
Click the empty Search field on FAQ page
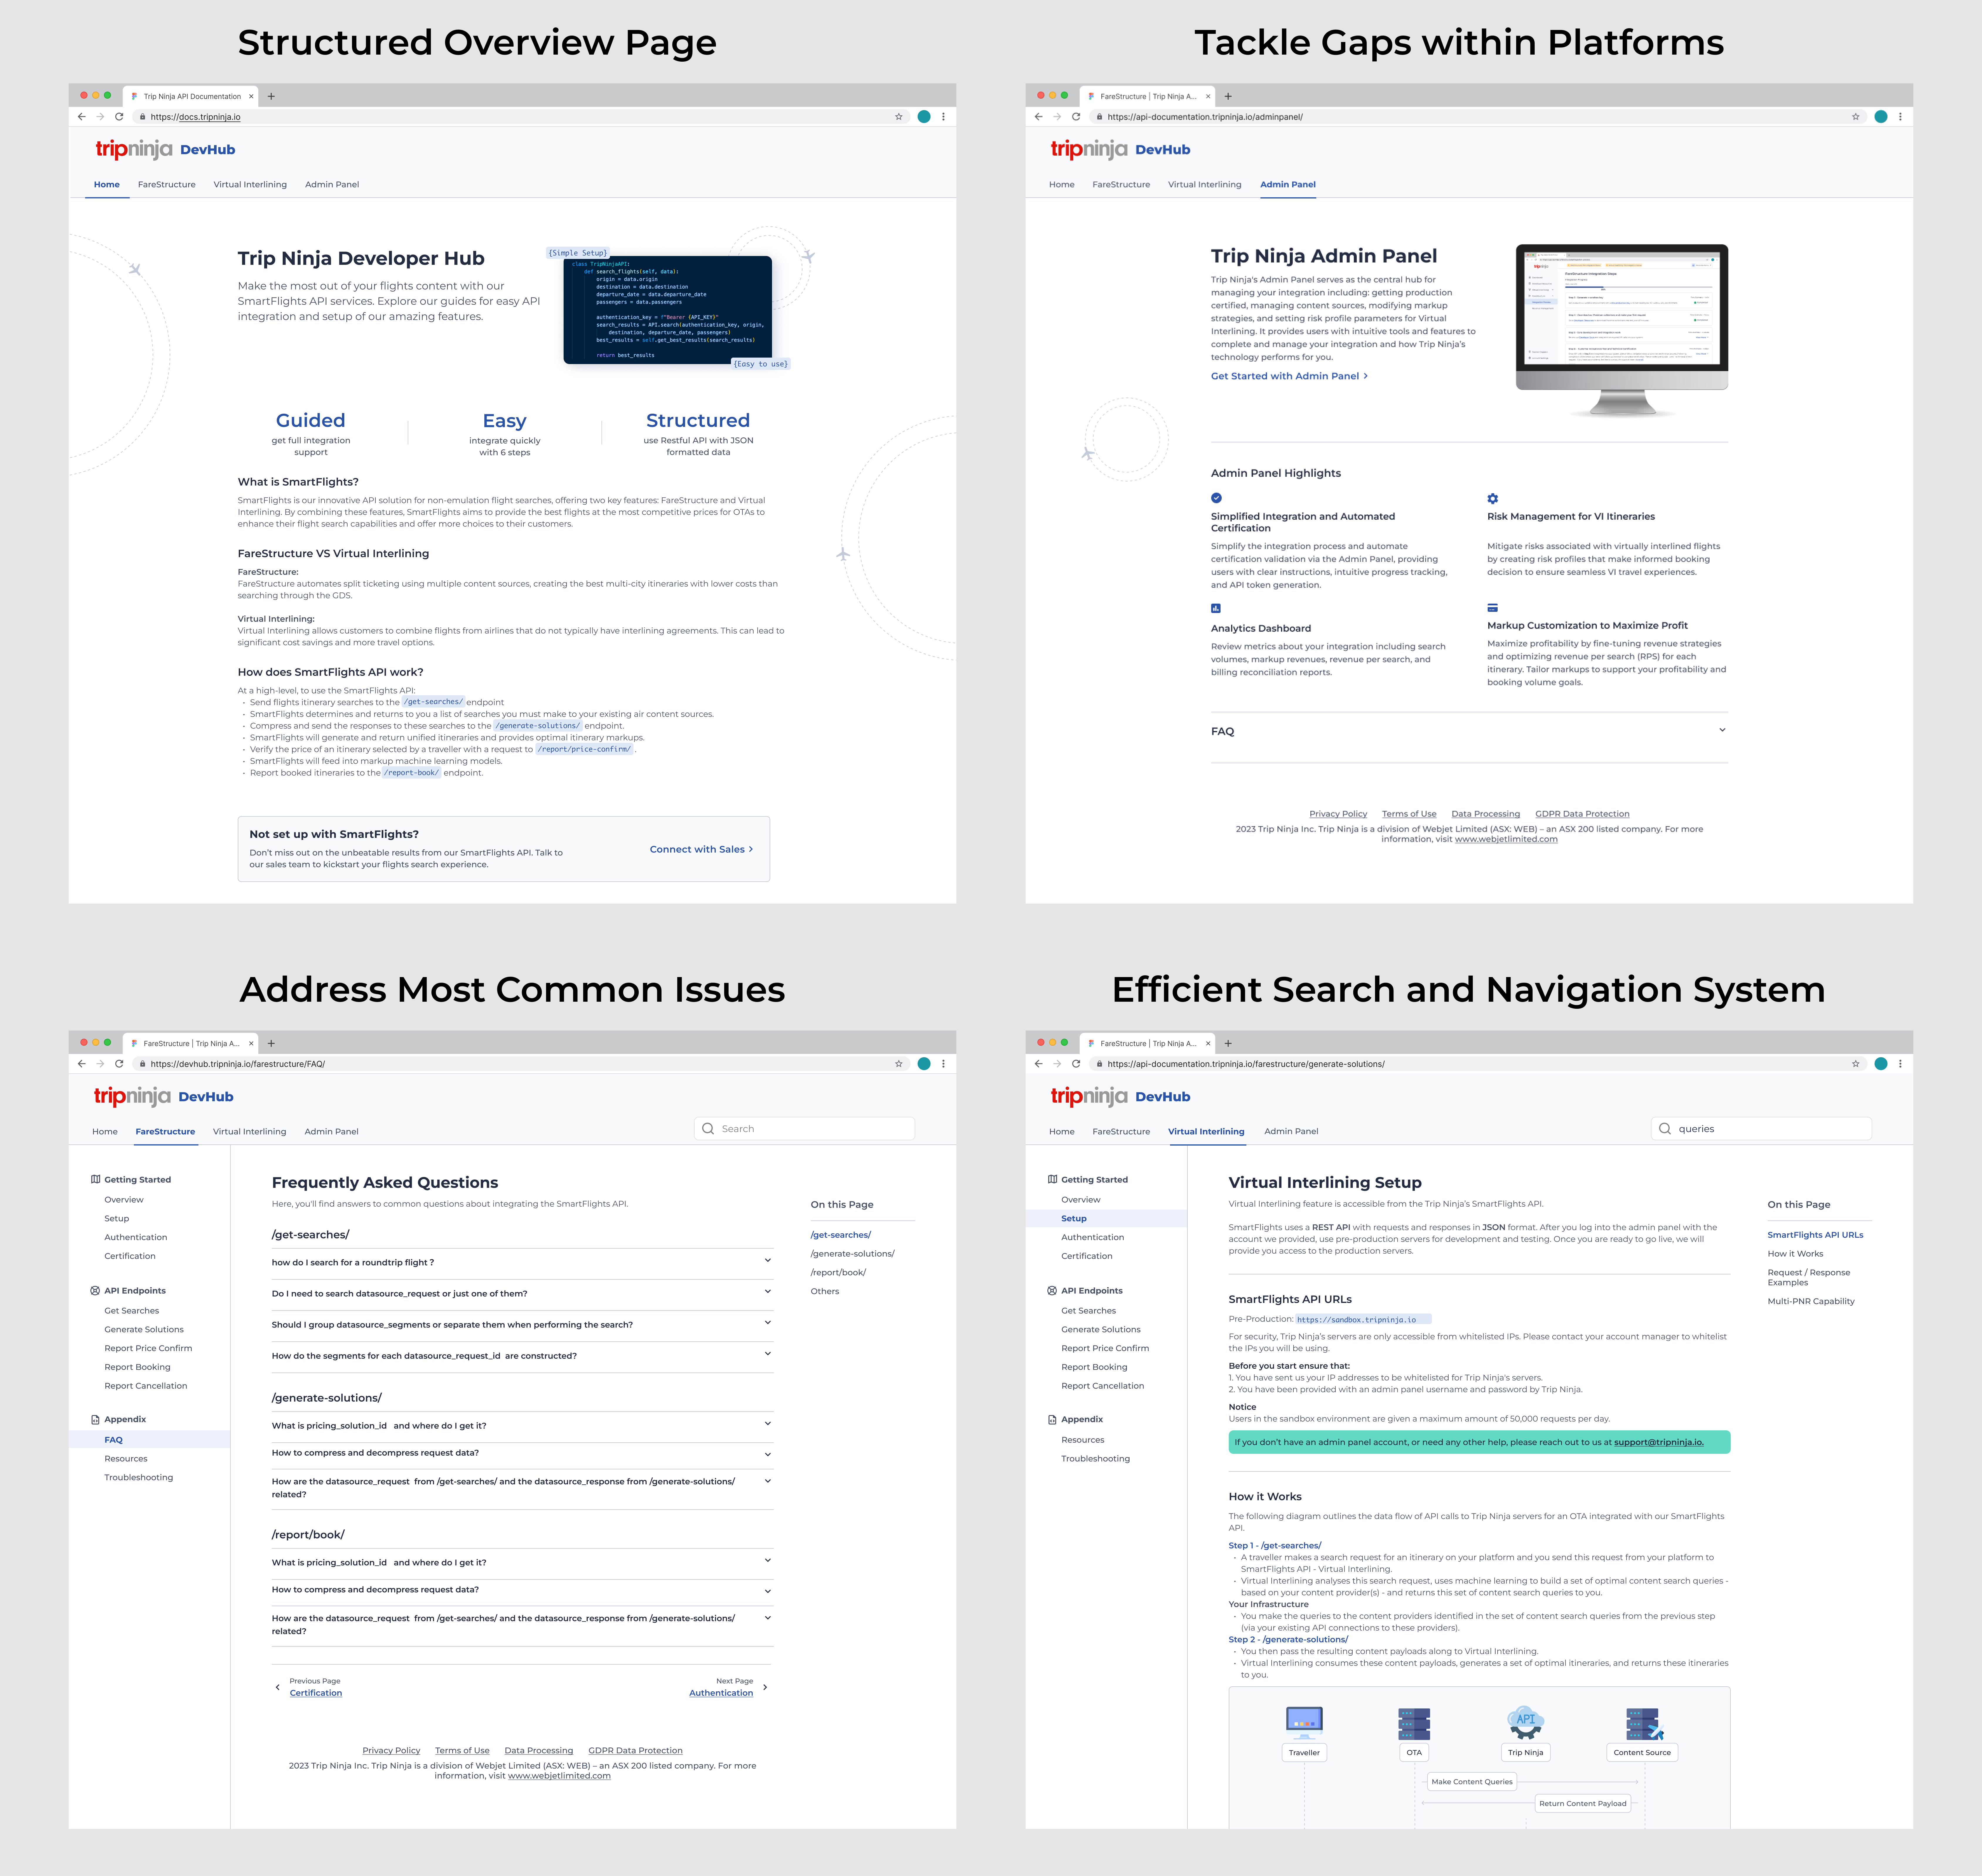pyautogui.click(x=805, y=1128)
